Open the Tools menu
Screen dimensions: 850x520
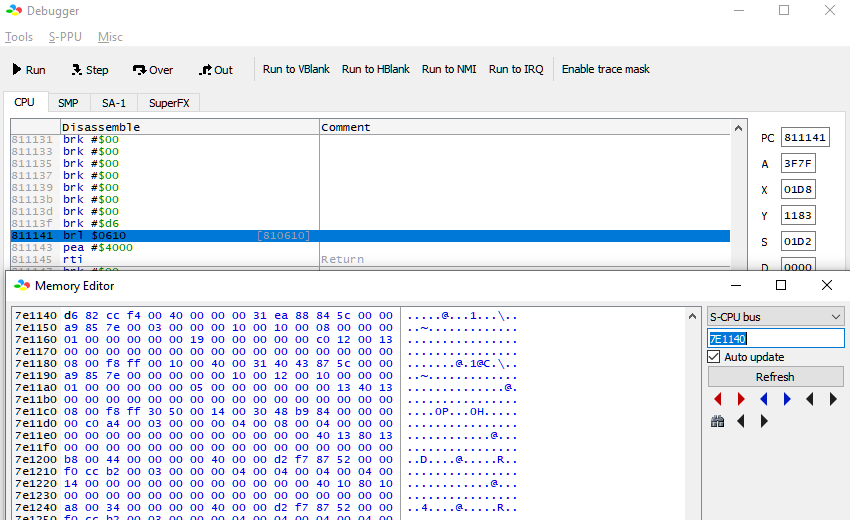[19, 37]
